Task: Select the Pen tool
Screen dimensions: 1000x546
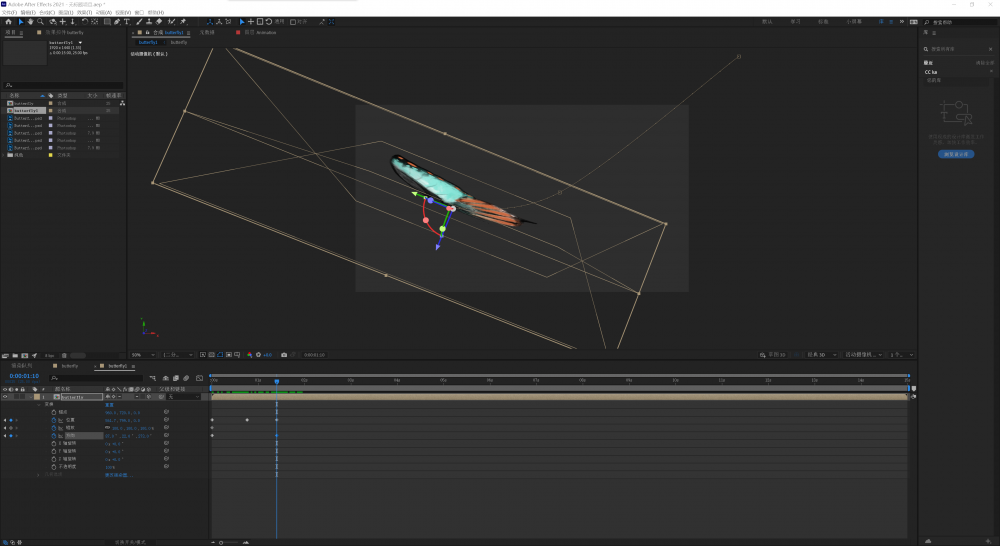Action: pos(117,22)
